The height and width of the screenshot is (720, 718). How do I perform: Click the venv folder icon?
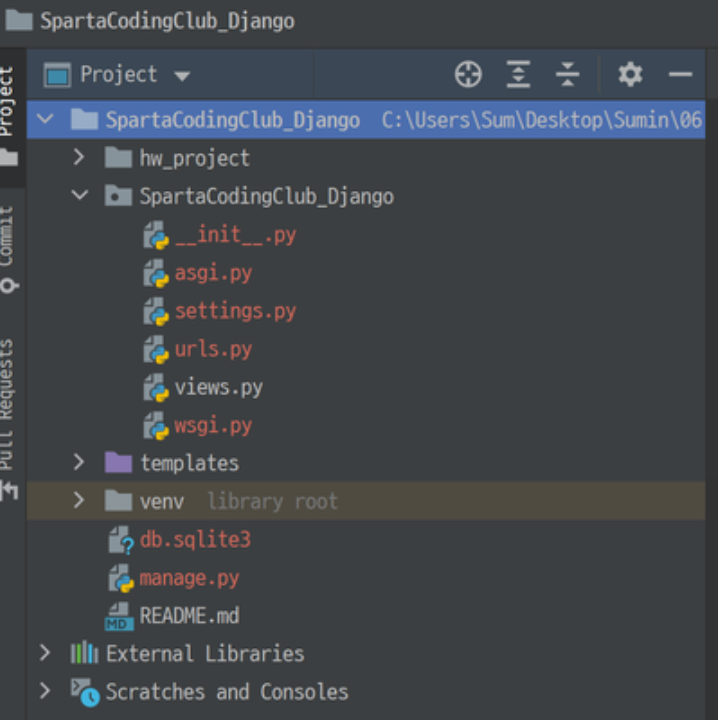118,501
